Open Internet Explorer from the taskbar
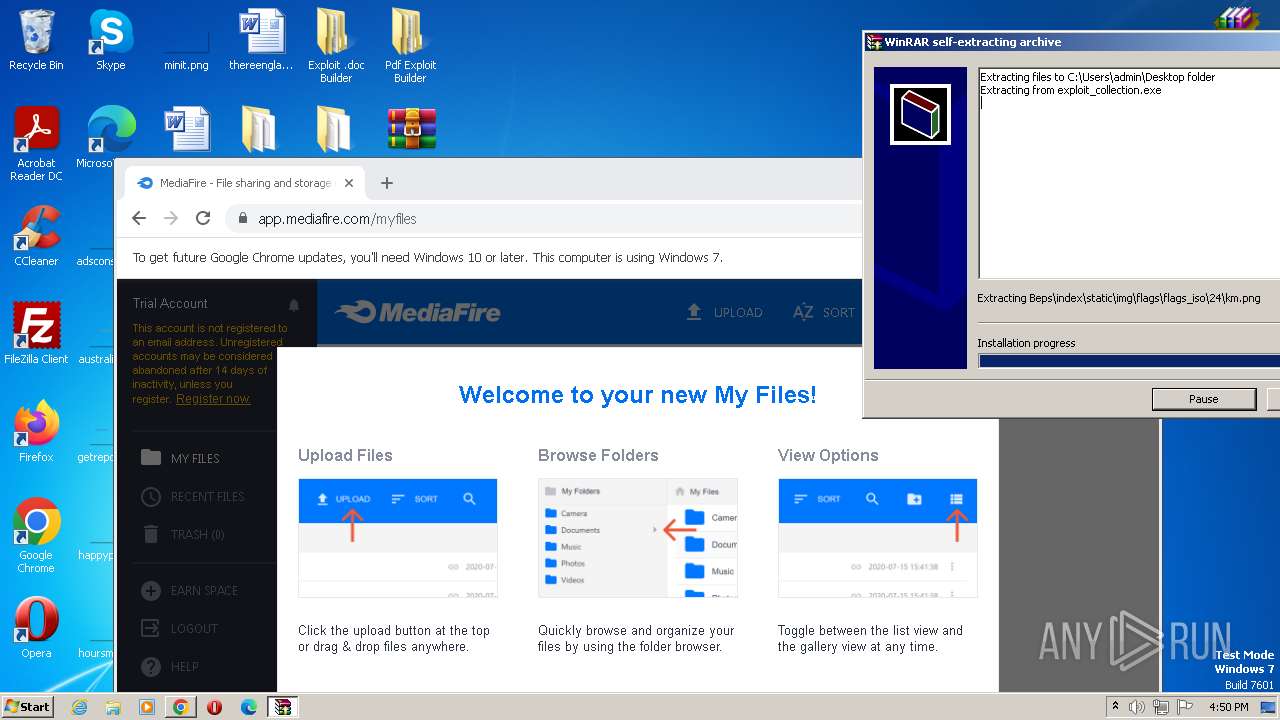 tap(80, 707)
